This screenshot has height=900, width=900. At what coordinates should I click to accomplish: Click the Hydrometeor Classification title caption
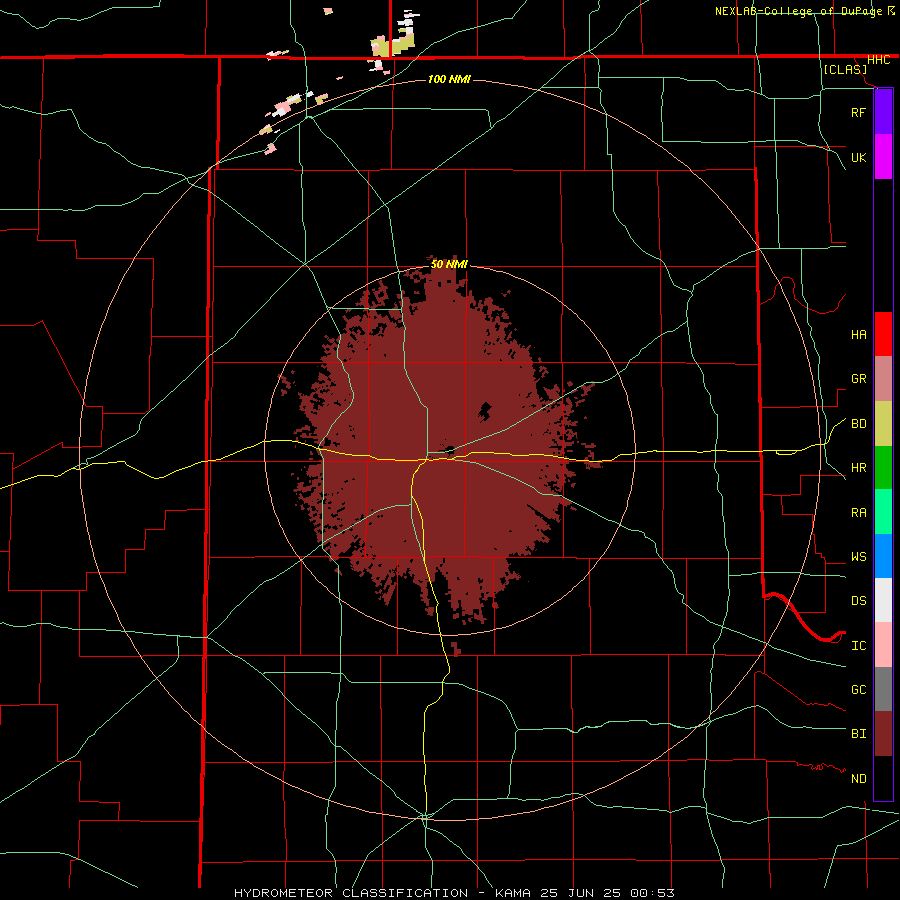tap(454, 893)
